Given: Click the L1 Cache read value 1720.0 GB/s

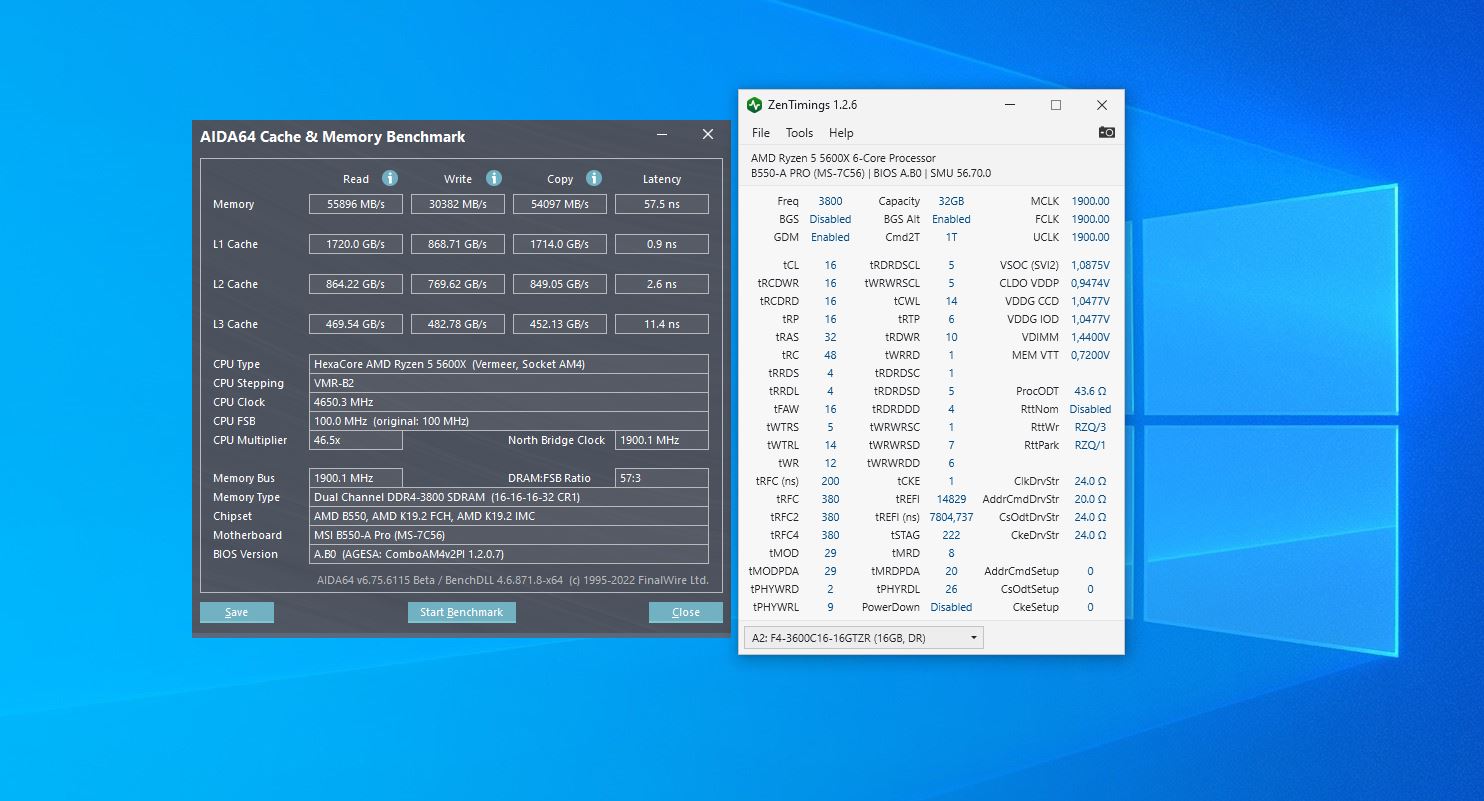Looking at the screenshot, I should pos(356,244).
